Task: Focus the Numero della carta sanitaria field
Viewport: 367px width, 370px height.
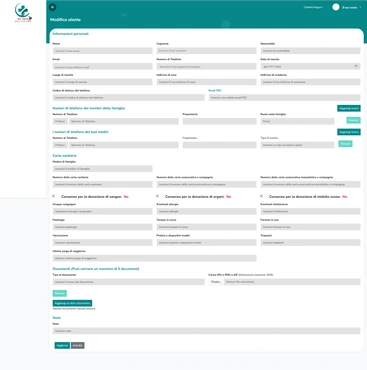Action: 102,184
